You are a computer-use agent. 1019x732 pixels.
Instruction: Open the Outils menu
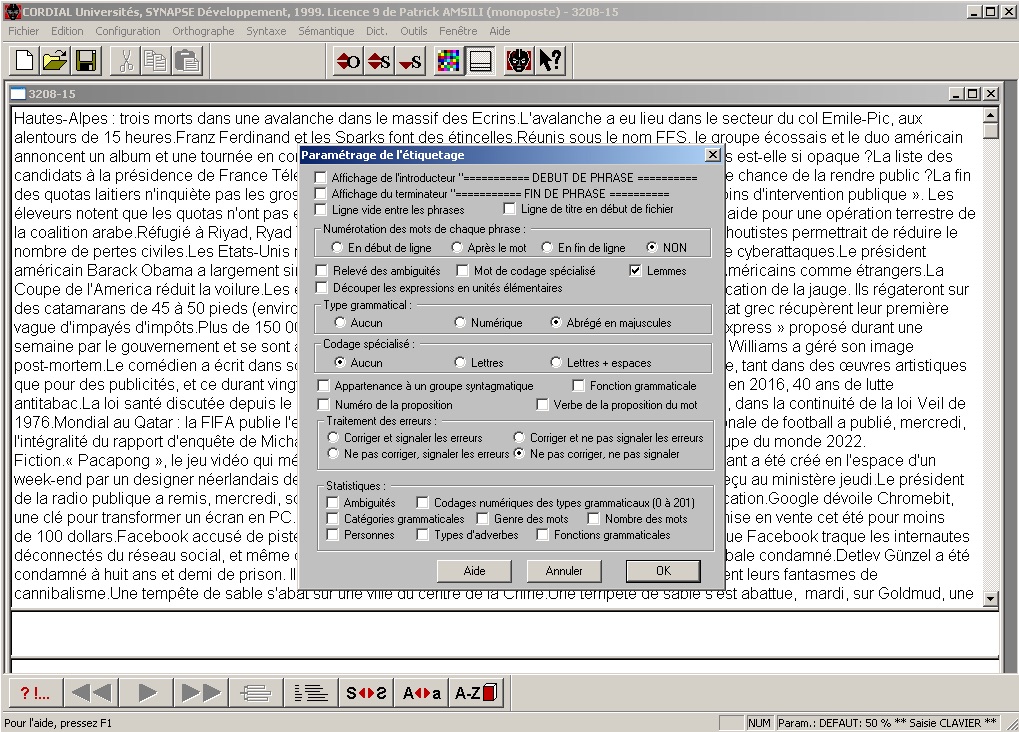(413, 31)
